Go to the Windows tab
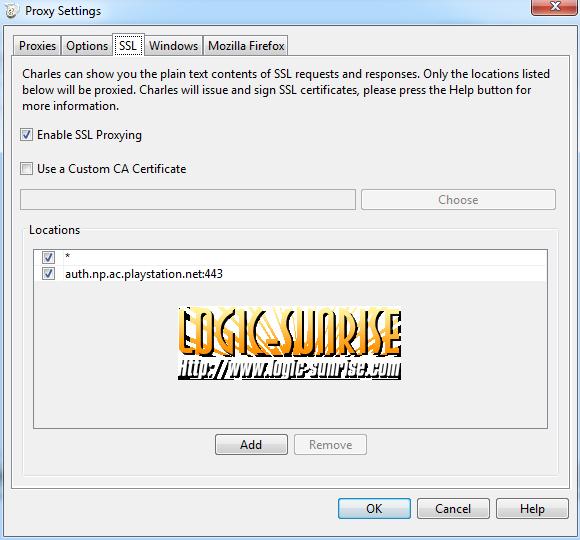This screenshot has height=540, width=580. (173, 46)
